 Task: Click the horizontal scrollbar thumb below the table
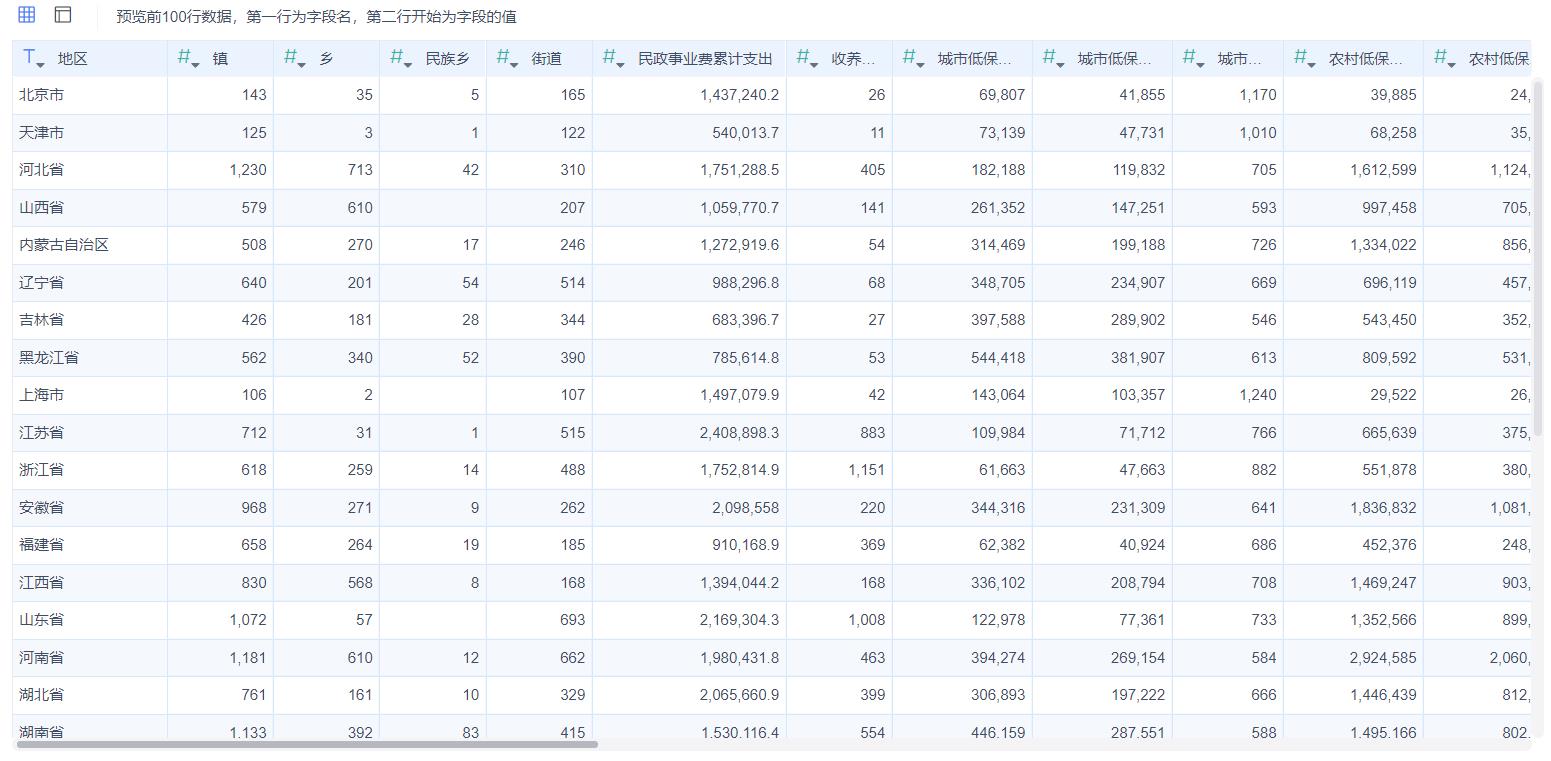pos(306,744)
